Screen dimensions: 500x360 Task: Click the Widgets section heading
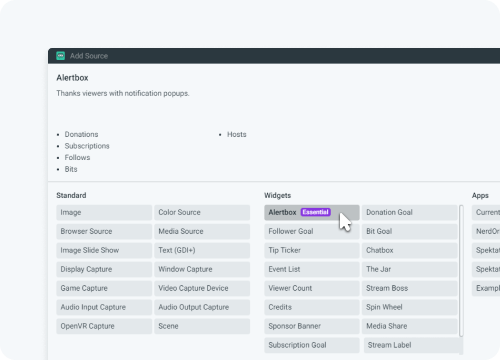[278, 195]
